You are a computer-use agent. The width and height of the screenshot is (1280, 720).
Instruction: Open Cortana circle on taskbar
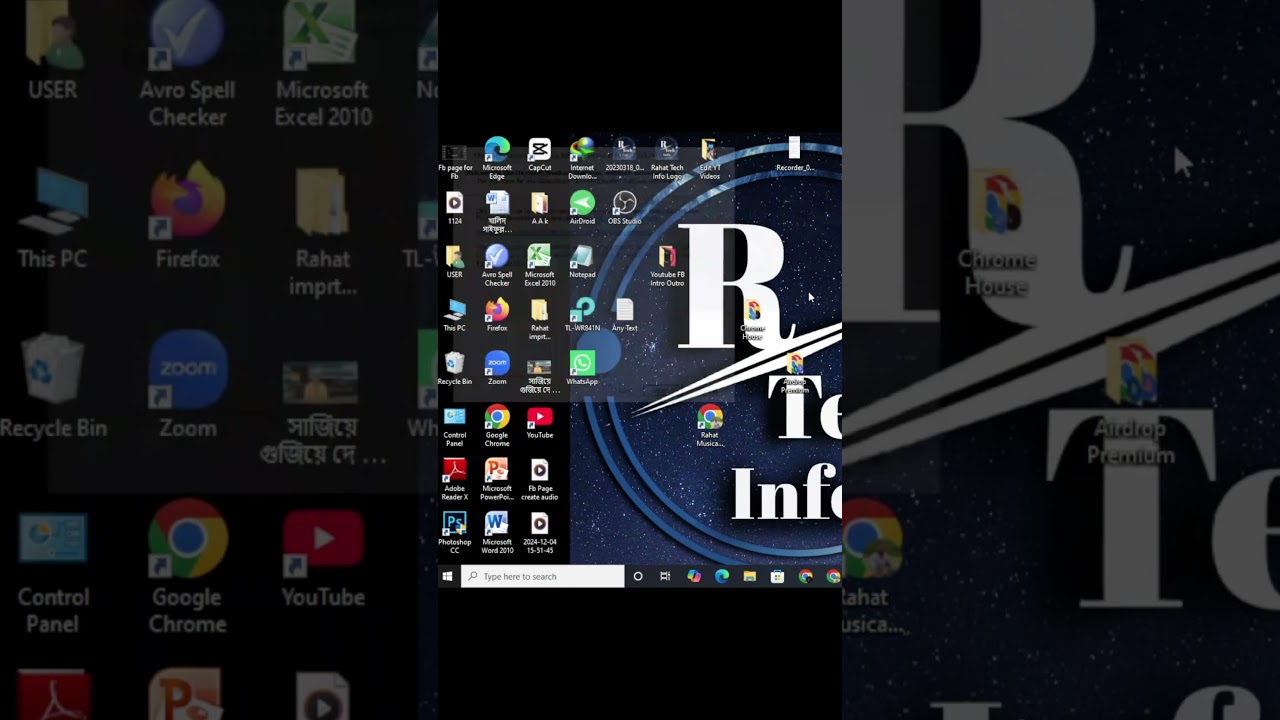638,576
